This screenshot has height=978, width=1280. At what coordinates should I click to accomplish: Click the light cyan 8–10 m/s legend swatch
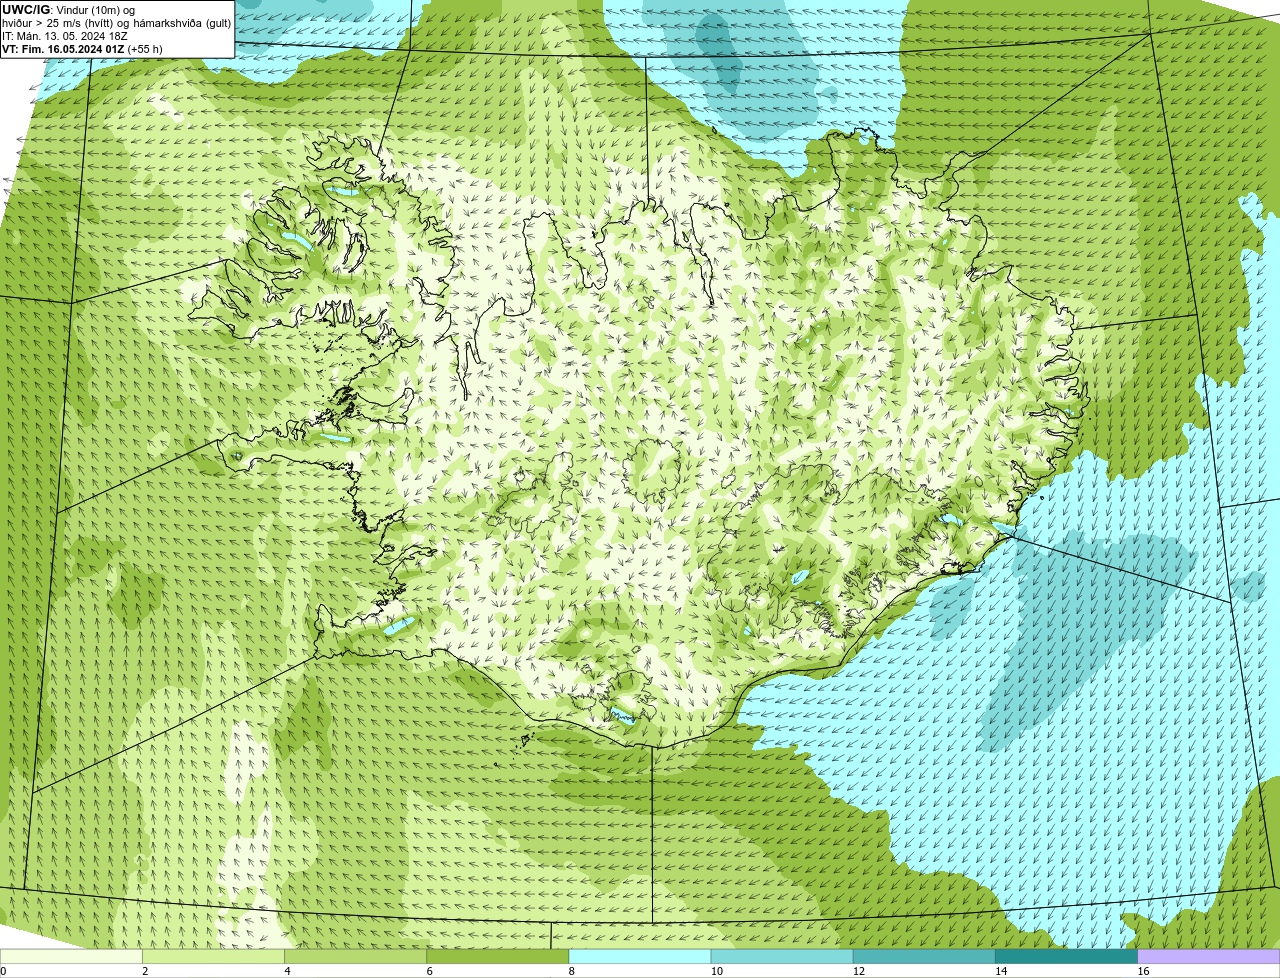[639, 956]
